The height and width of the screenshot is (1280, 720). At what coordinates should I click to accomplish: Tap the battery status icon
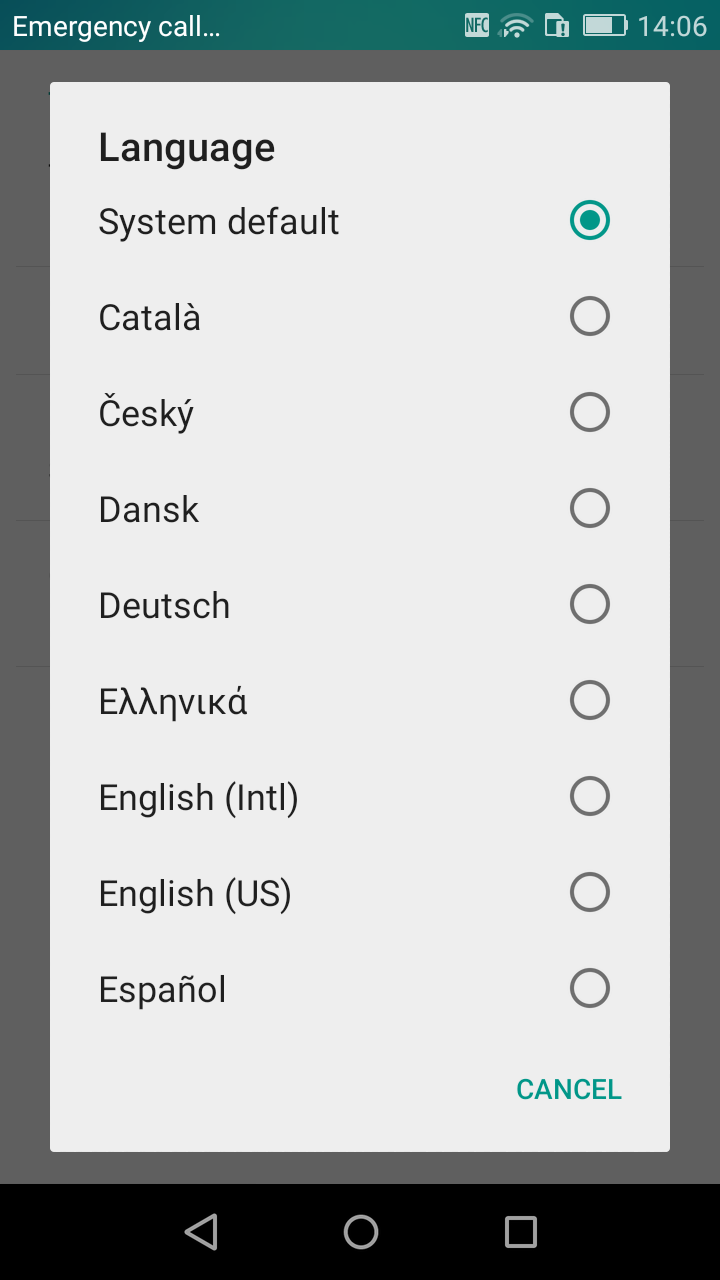point(605,26)
